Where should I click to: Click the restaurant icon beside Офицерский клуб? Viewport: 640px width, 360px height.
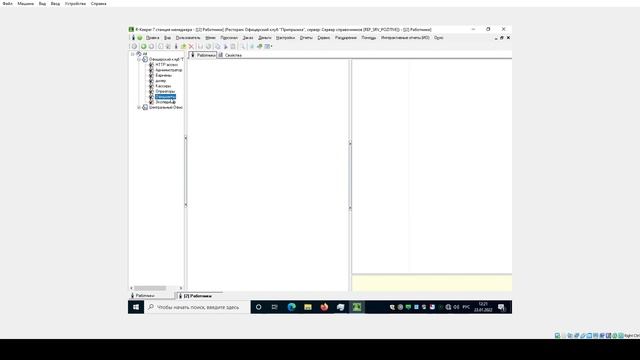point(145,59)
